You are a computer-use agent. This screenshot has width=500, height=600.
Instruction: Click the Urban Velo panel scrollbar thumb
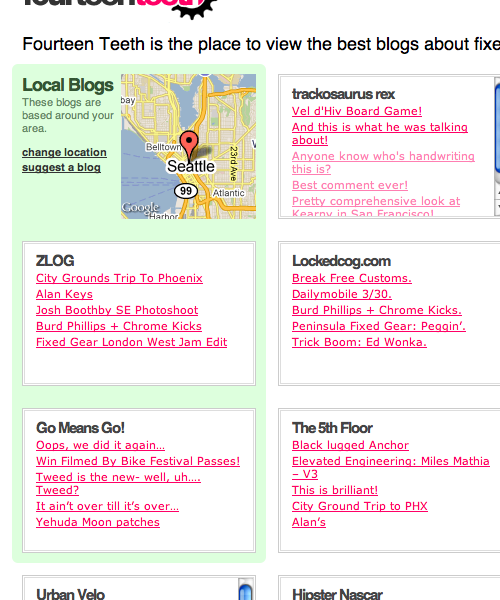click(x=246, y=592)
